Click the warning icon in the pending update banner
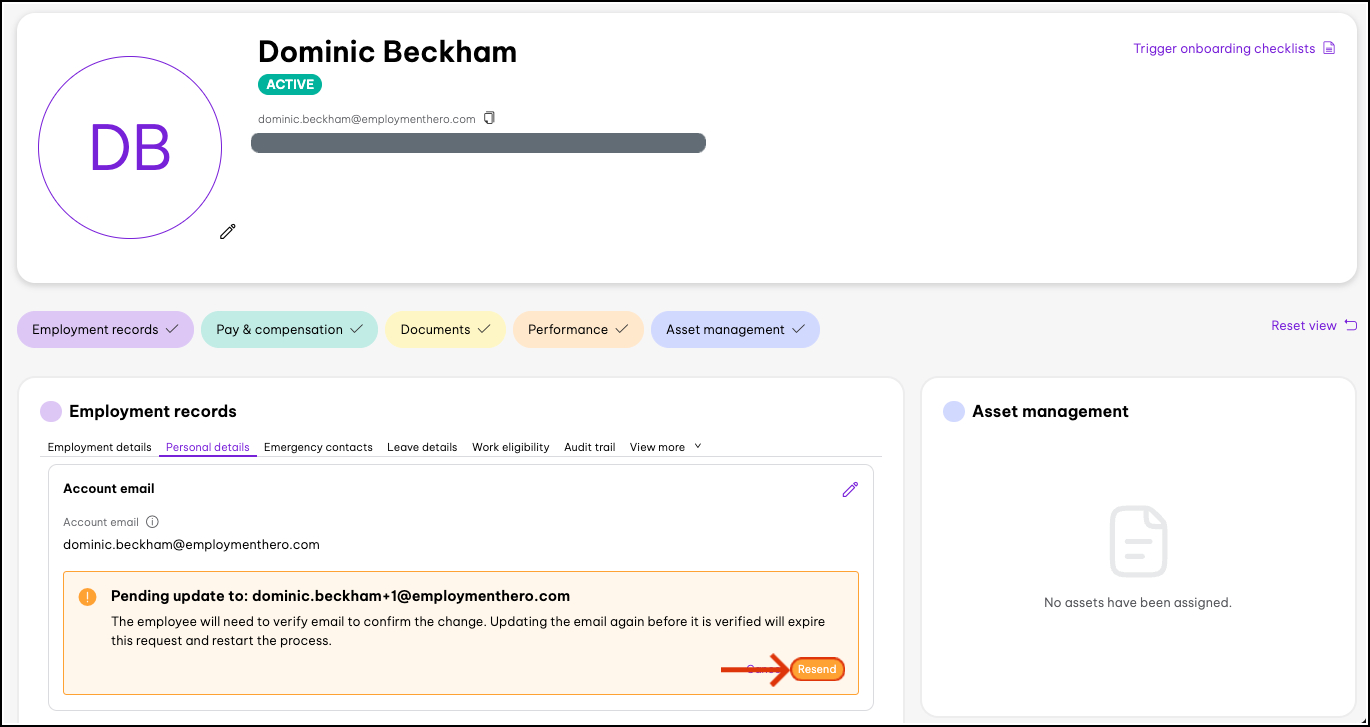Screen dimensions: 1370x727 pyautogui.click(x=86, y=595)
